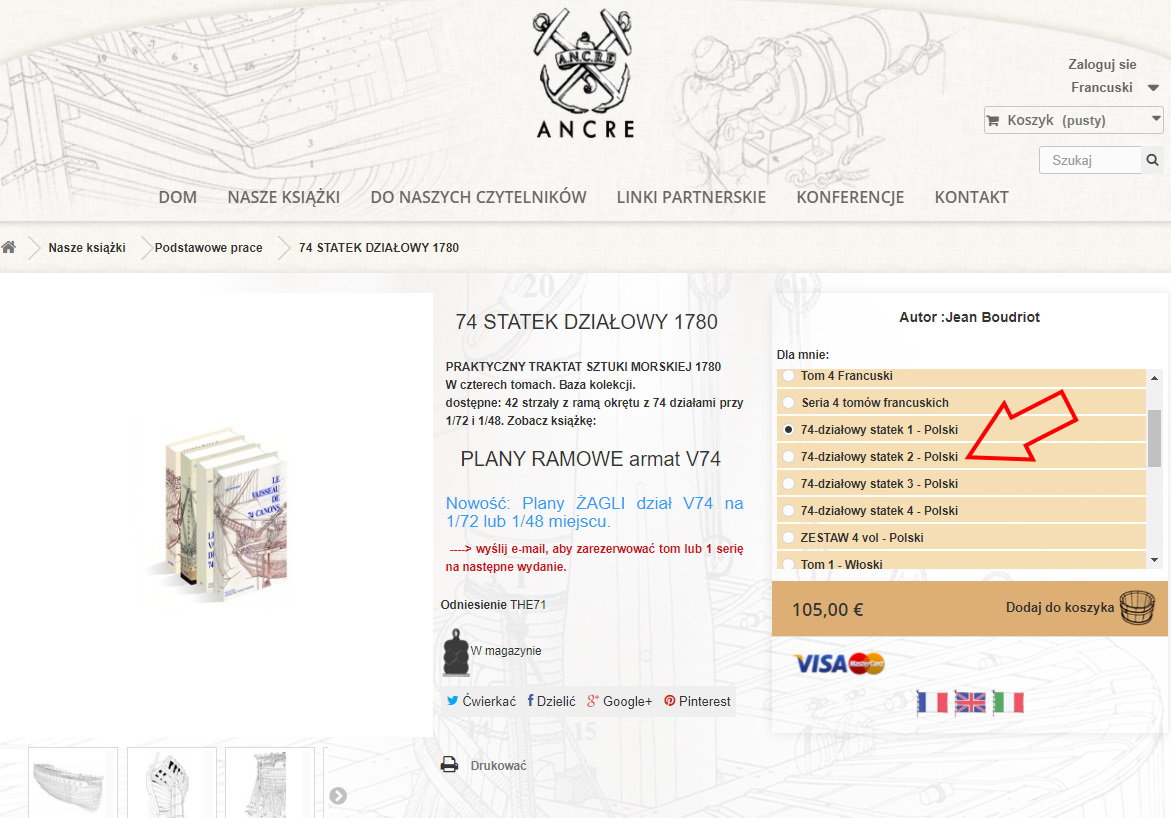Click the search magnifier icon
The height and width of the screenshot is (818, 1171).
coord(1152,160)
